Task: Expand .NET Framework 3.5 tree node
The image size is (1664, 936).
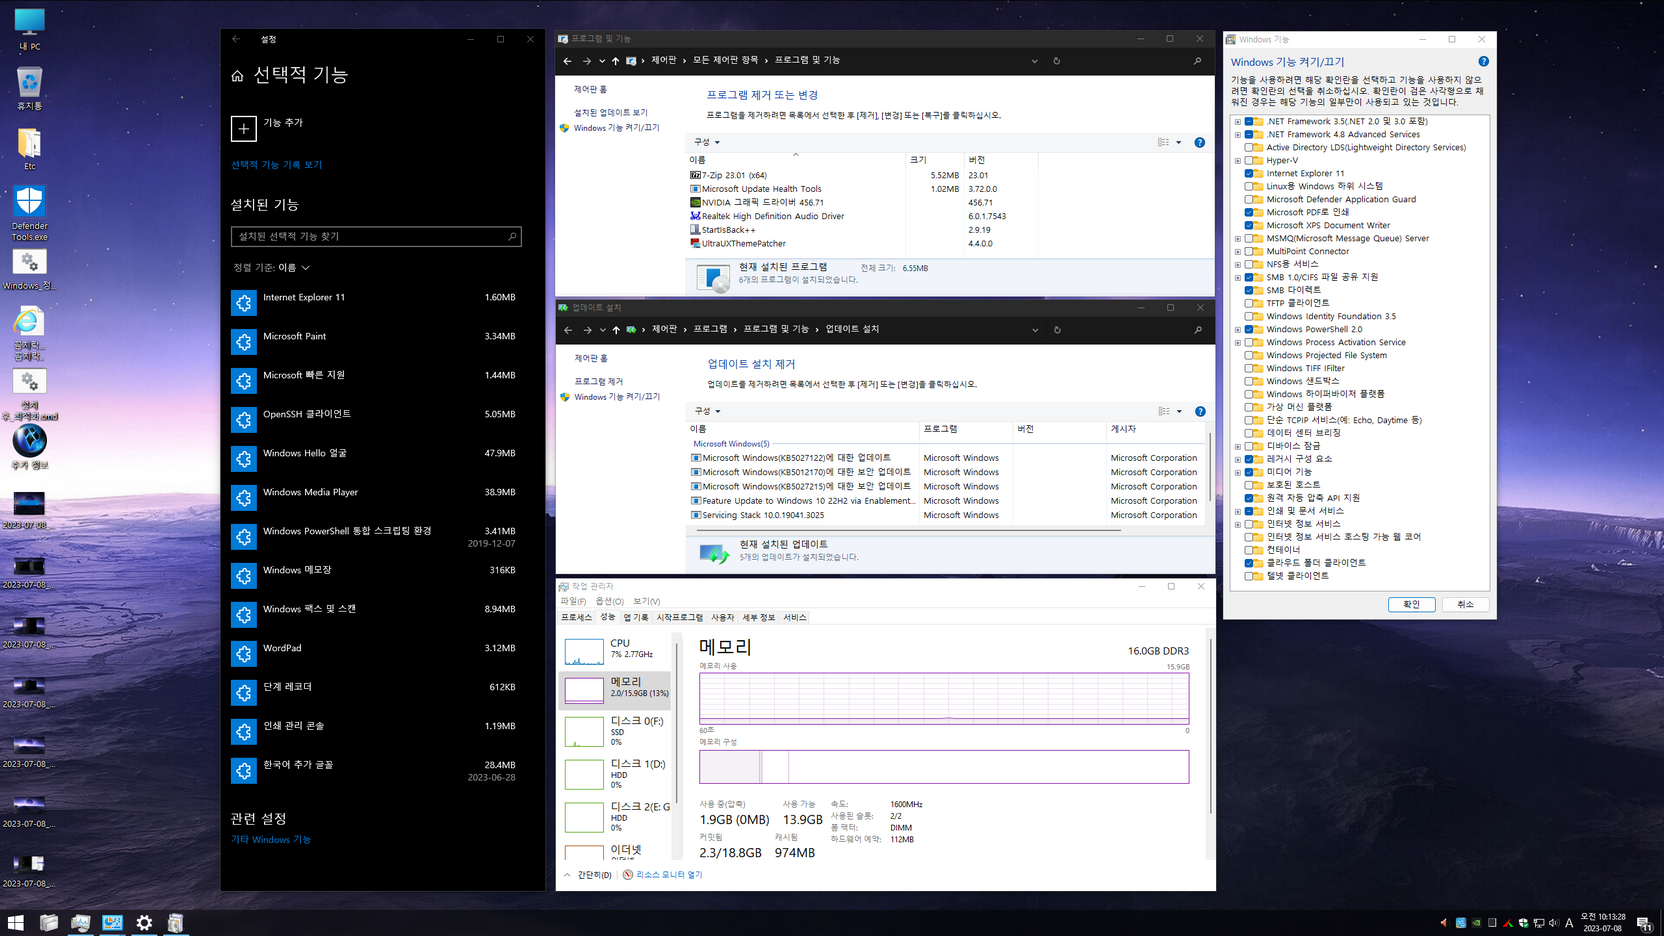Action: point(1238,122)
